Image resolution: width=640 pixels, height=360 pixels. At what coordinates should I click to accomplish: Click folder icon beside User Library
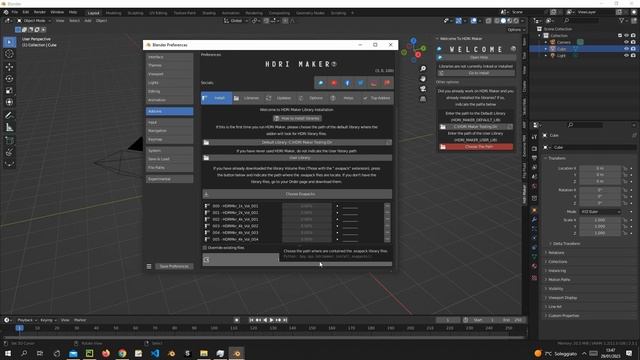click(x=206, y=158)
